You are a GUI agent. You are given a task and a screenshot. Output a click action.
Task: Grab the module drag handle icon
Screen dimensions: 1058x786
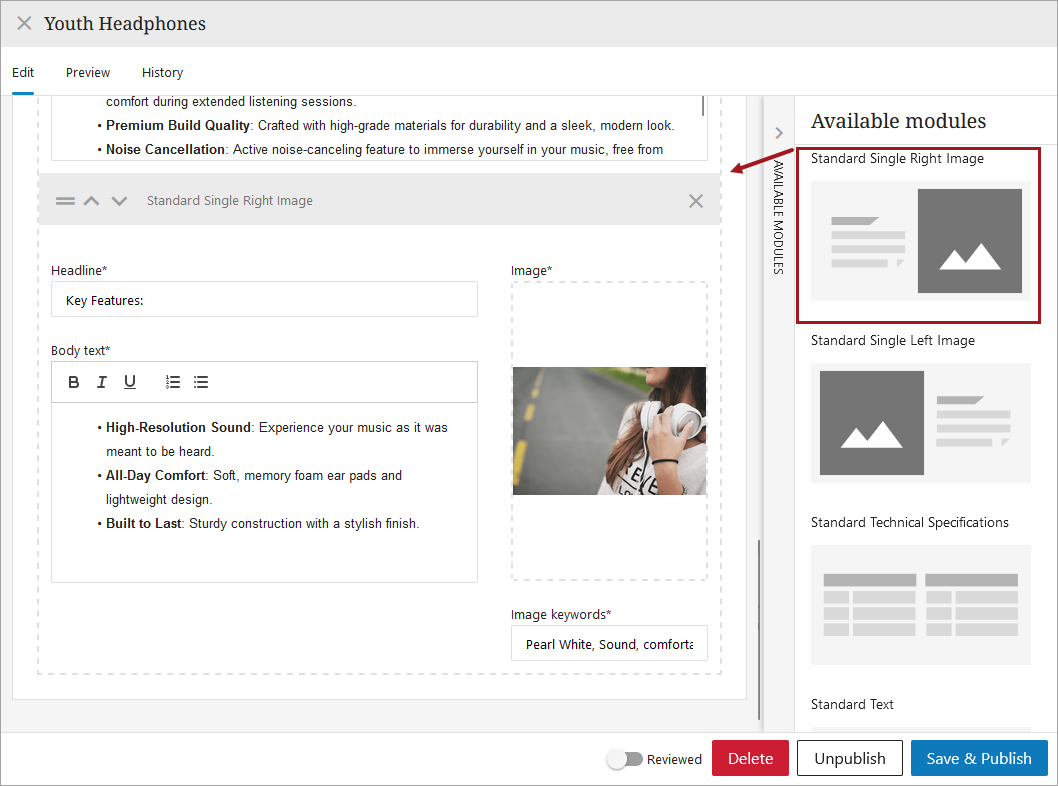(x=65, y=201)
